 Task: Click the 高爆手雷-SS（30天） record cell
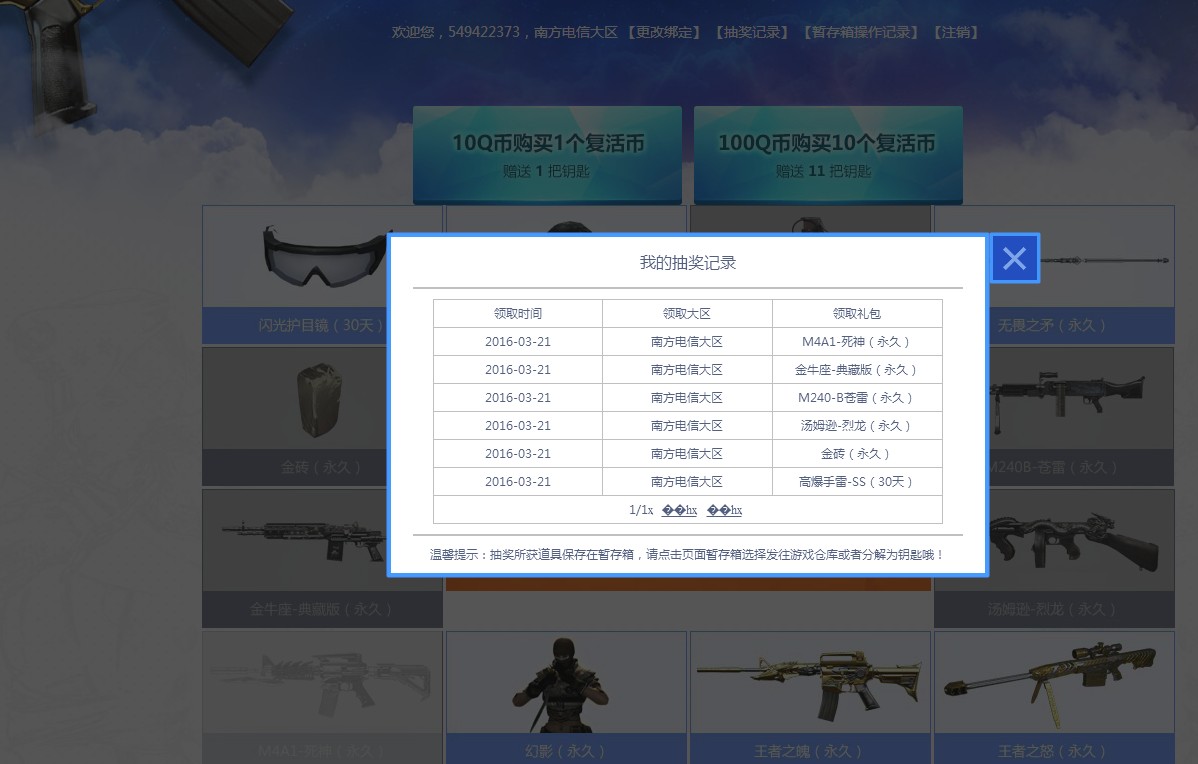(x=856, y=481)
